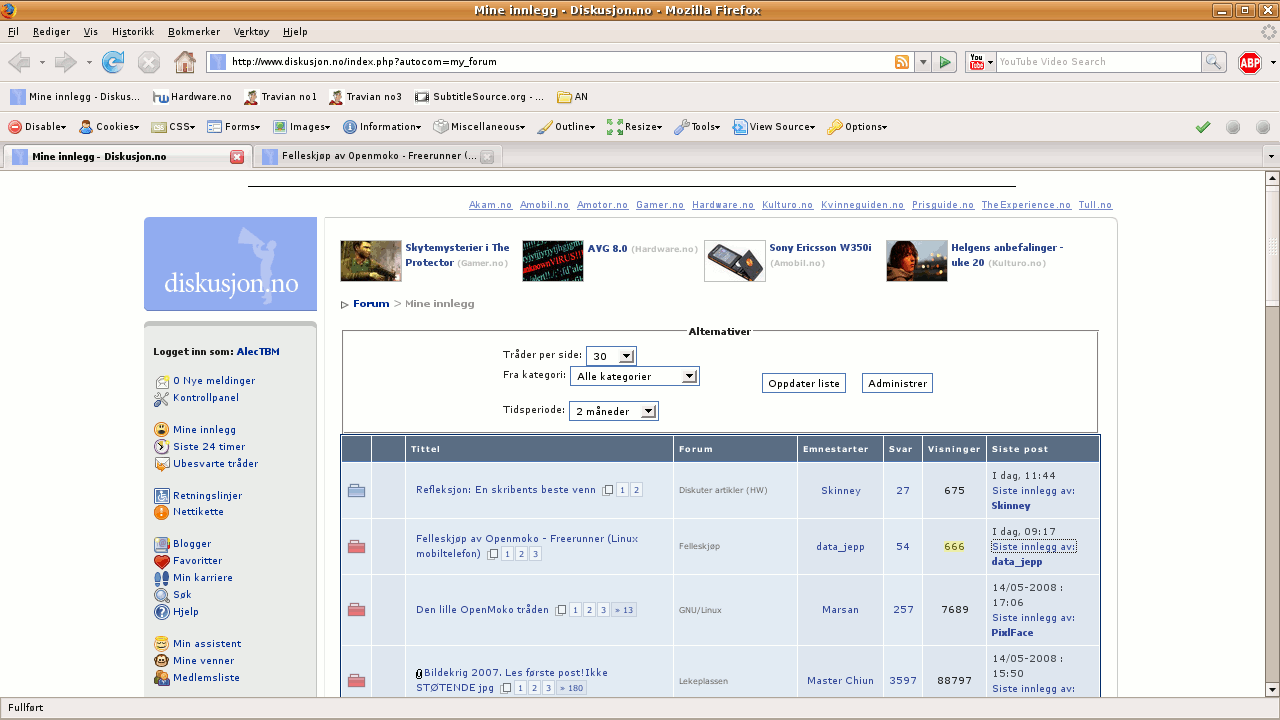Viewport: 1280px width, 720px height.
Task: Open the thread Den lille OpenMoko tråden
Action: coord(482,610)
